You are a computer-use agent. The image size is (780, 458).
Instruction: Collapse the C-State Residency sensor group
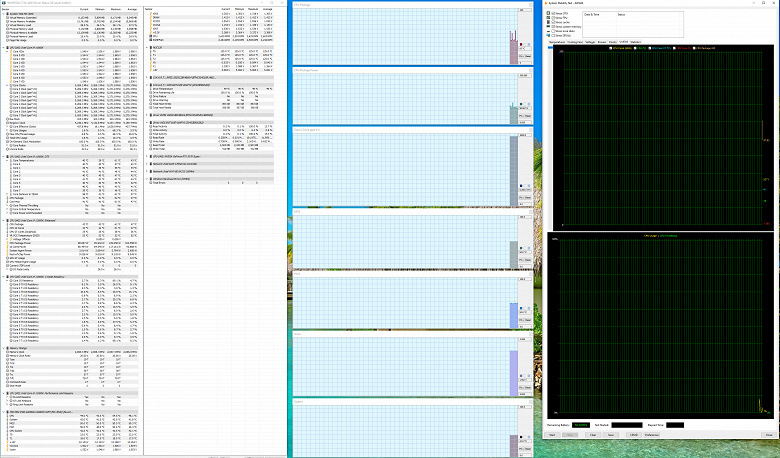[3, 276]
